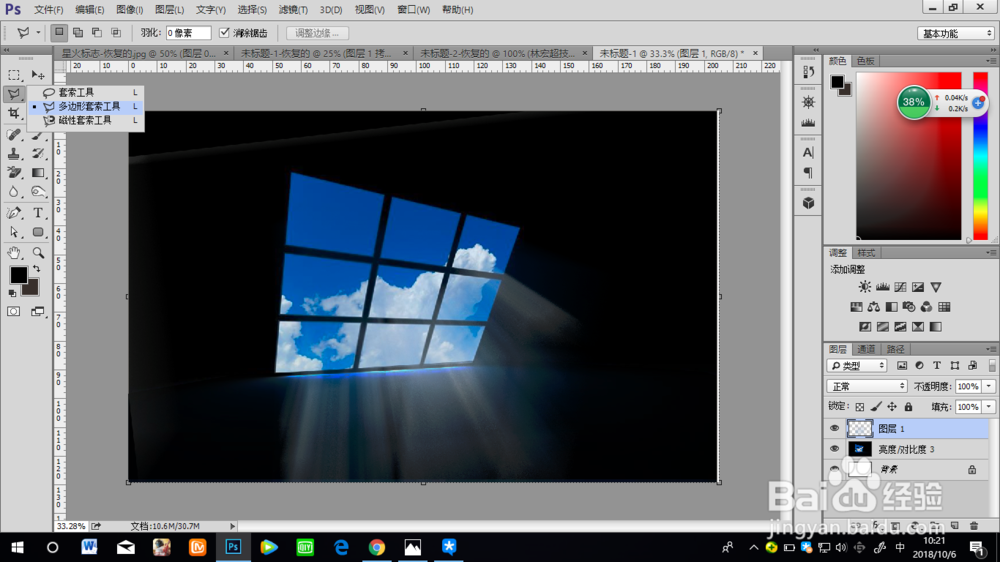
Task: Open the Color panel flyout menu
Action: 990,61
